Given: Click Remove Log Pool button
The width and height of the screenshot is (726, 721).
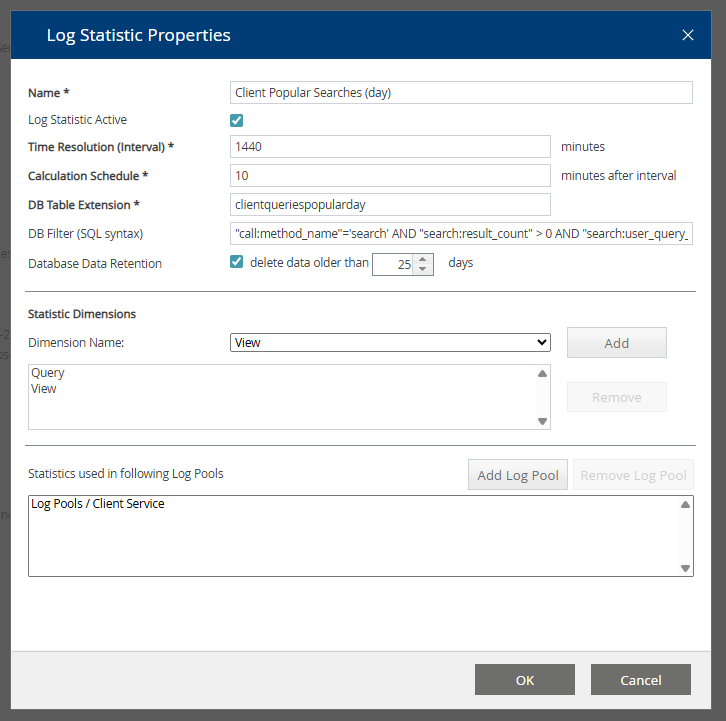Looking at the screenshot, I should [633, 475].
